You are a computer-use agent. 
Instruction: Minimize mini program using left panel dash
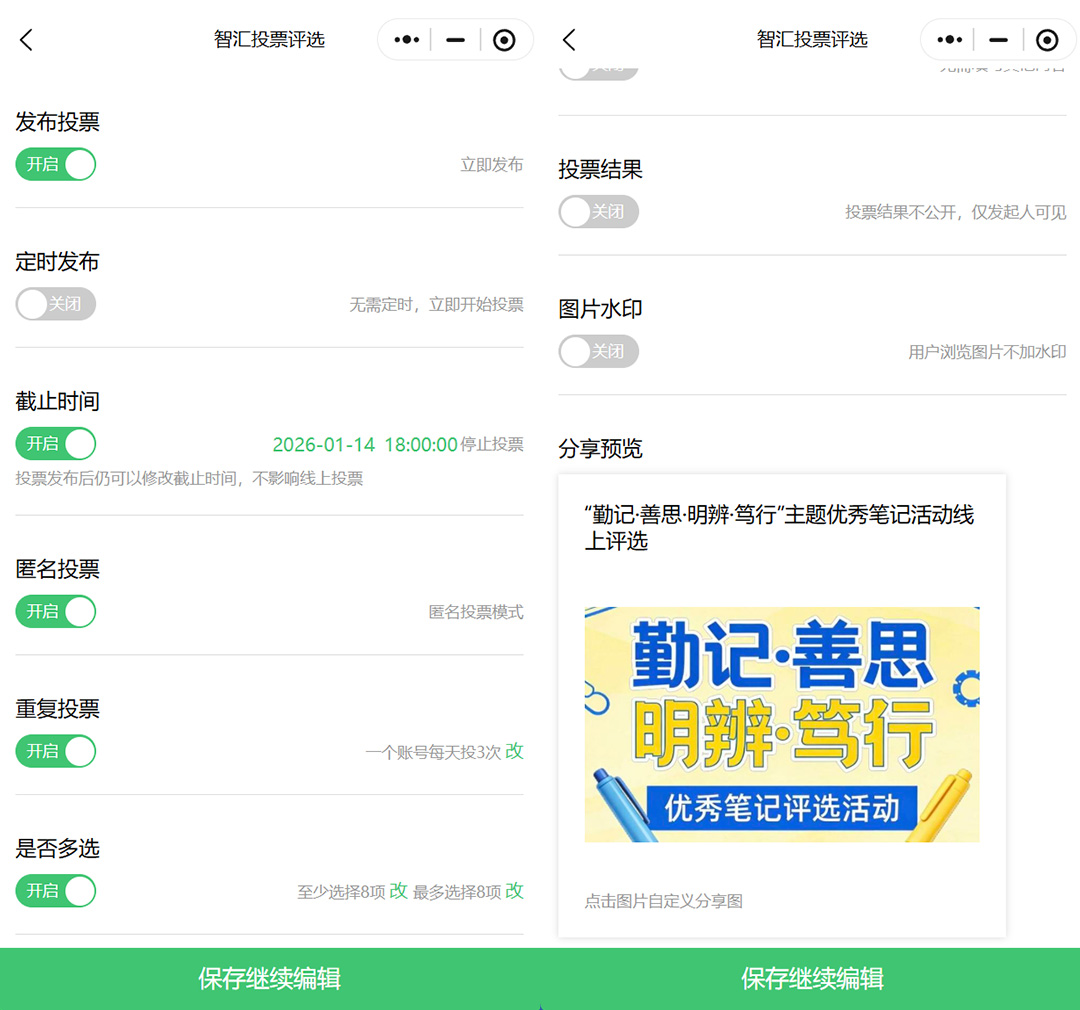click(456, 40)
